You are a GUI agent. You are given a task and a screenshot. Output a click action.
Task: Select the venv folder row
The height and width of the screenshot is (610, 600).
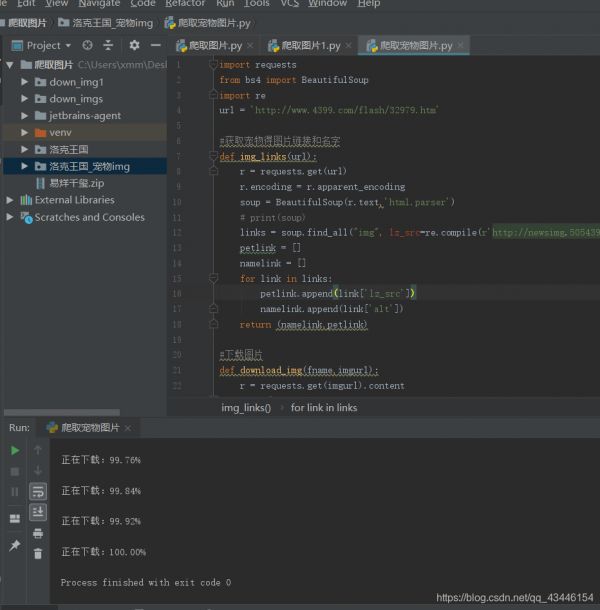[85, 132]
